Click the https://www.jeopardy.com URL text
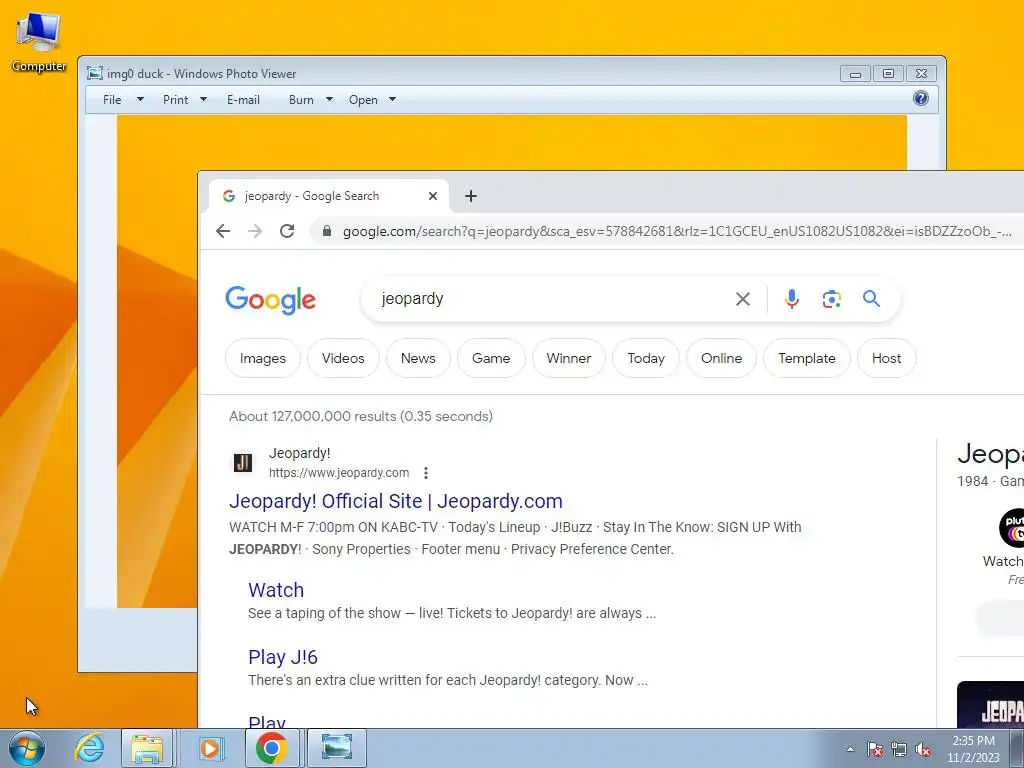Image resolution: width=1024 pixels, height=768 pixels. (339, 473)
